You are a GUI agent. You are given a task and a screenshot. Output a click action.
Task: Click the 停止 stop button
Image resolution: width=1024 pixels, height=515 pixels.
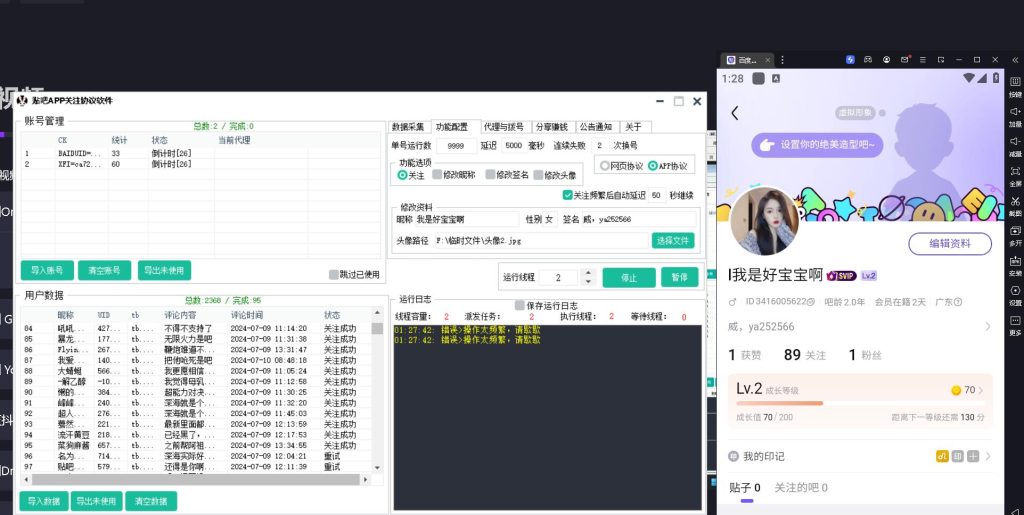pyautogui.click(x=628, y=278)
